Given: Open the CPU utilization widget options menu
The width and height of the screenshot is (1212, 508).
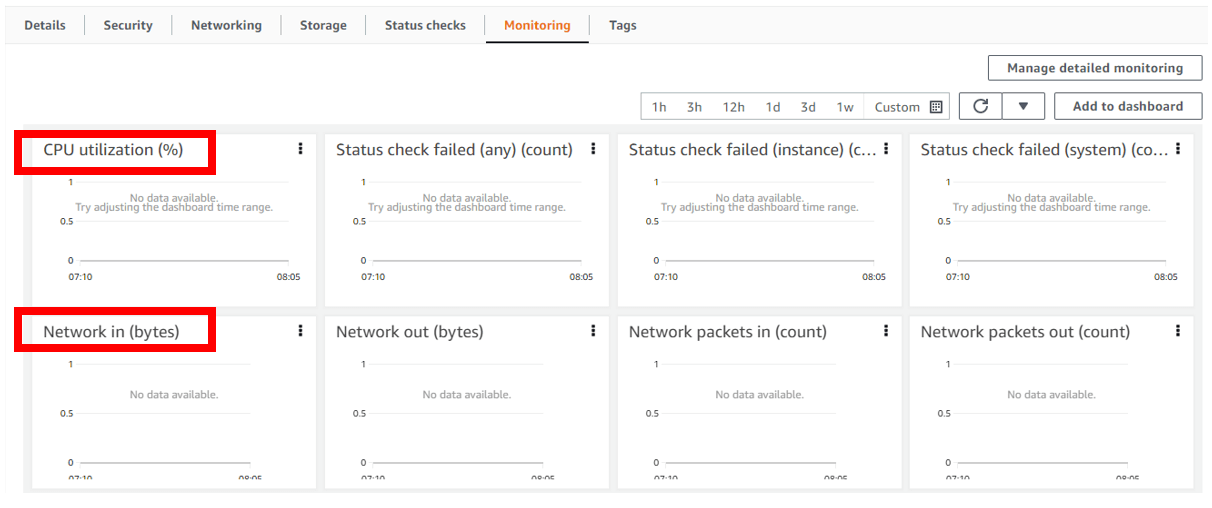Looking at the screenshot, I should [300, 149].
